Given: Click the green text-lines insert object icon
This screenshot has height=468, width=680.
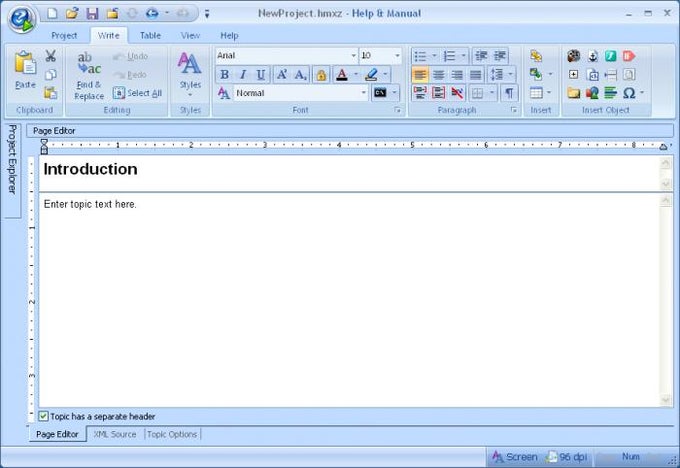Looking at the screenshot, I should click(611, 93).
